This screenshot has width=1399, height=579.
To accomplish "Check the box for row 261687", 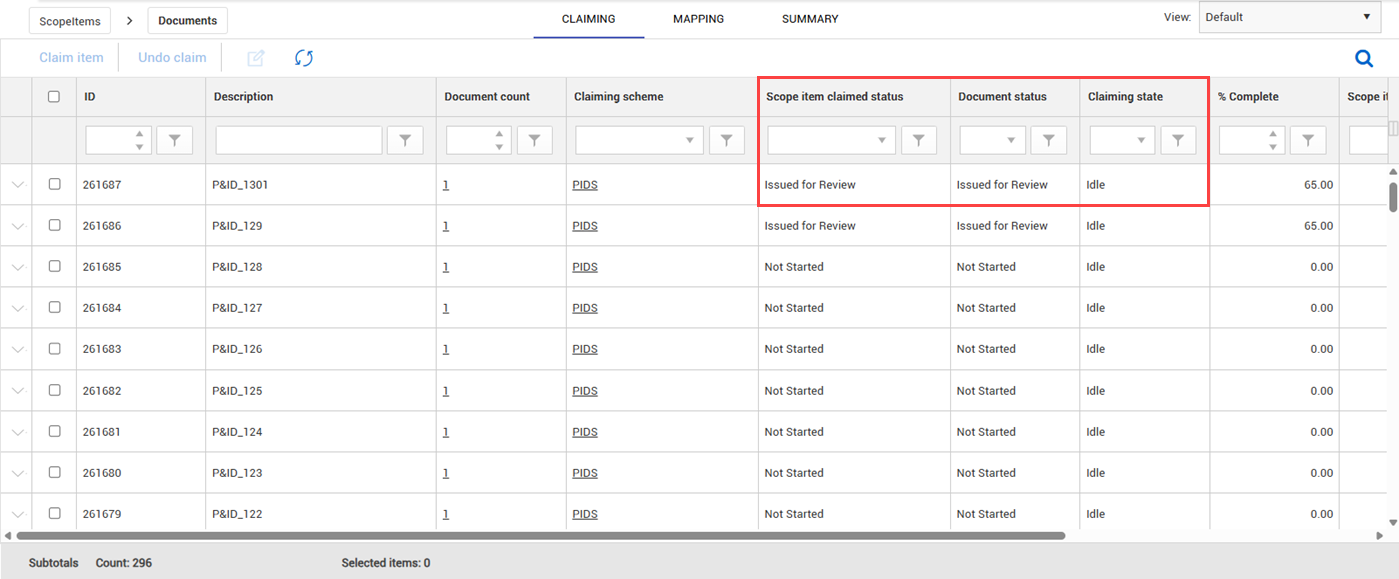I will tap(54, 184).
